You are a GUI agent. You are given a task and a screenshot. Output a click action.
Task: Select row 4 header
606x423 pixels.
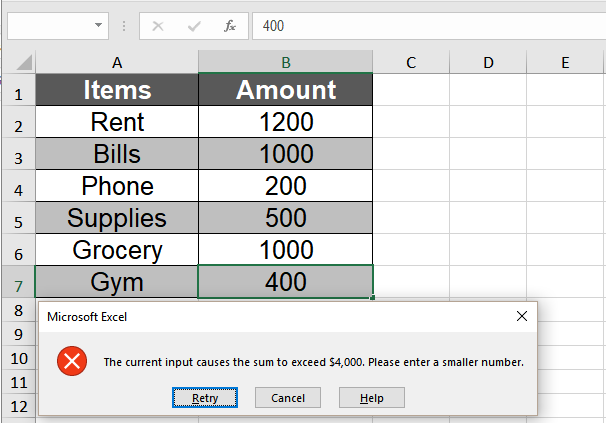(19, 187)
